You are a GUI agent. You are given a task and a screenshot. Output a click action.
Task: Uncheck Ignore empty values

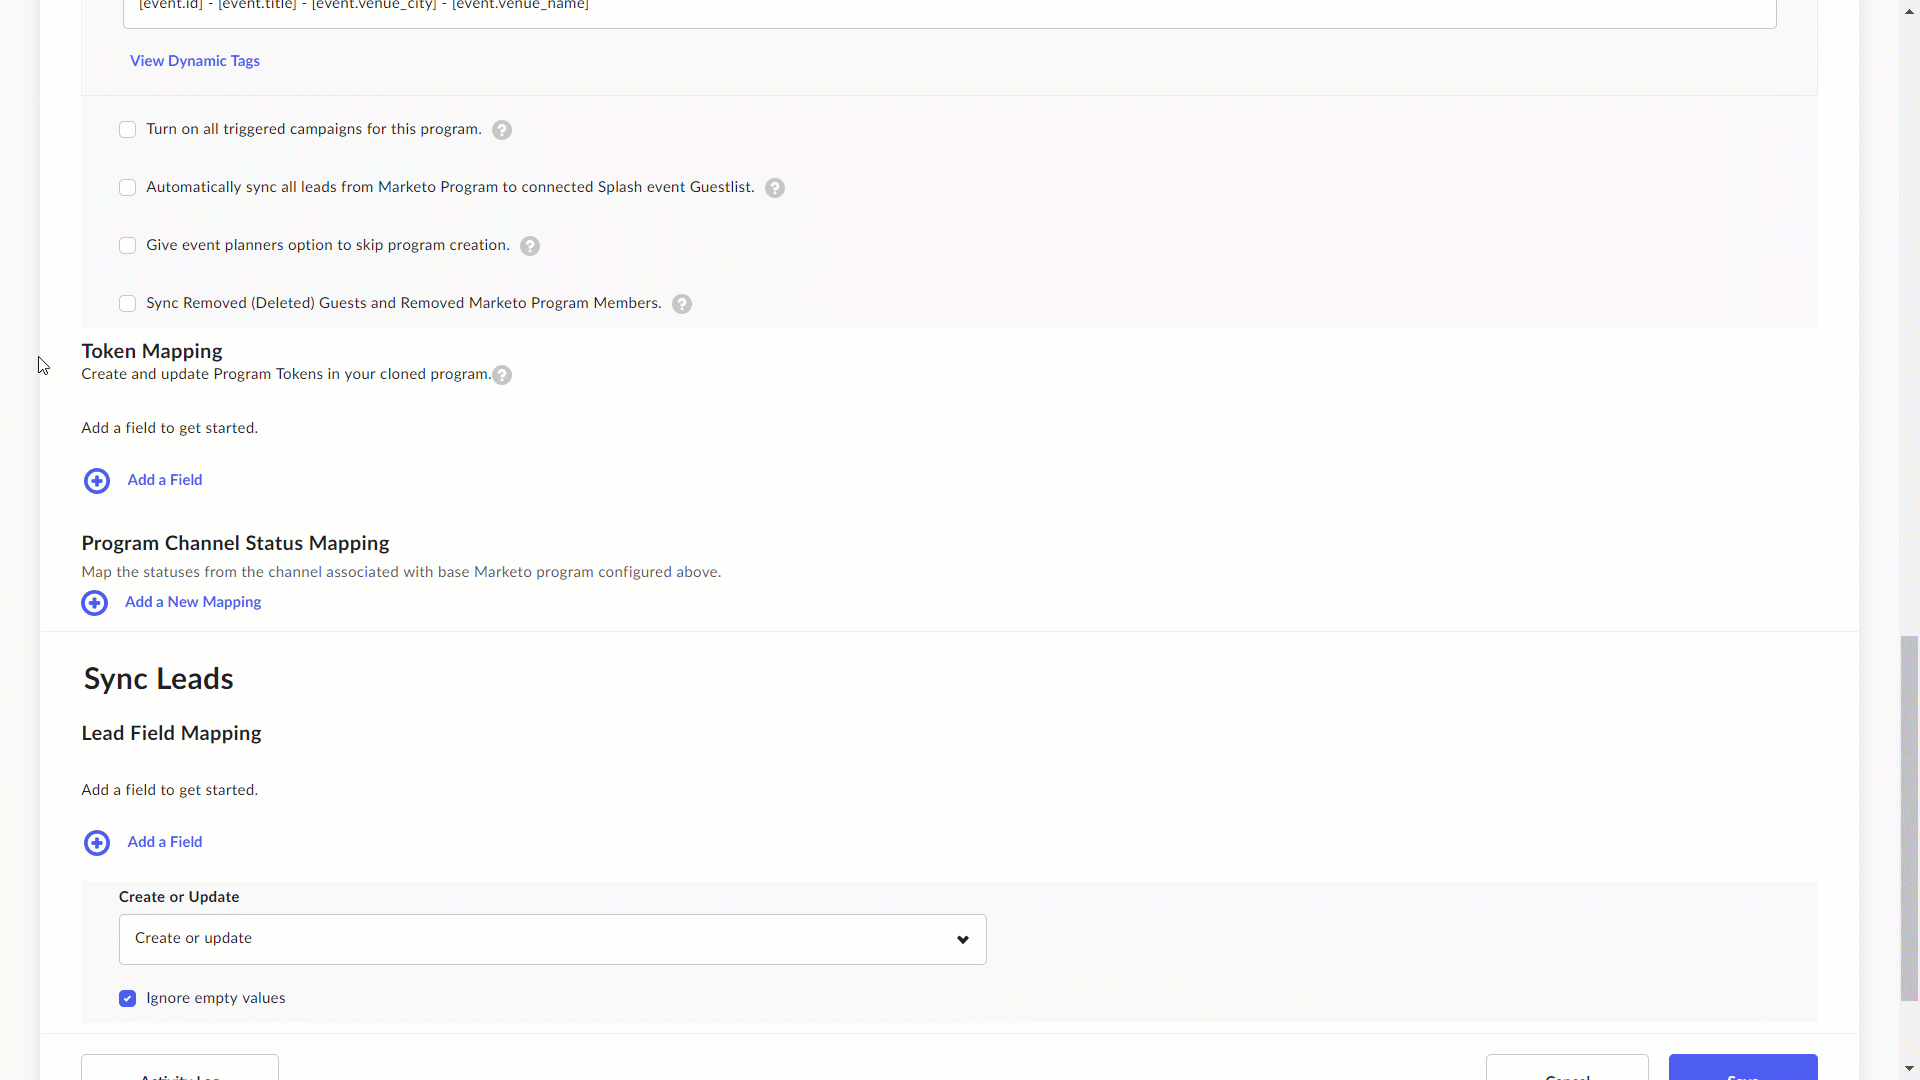[127, 999]
